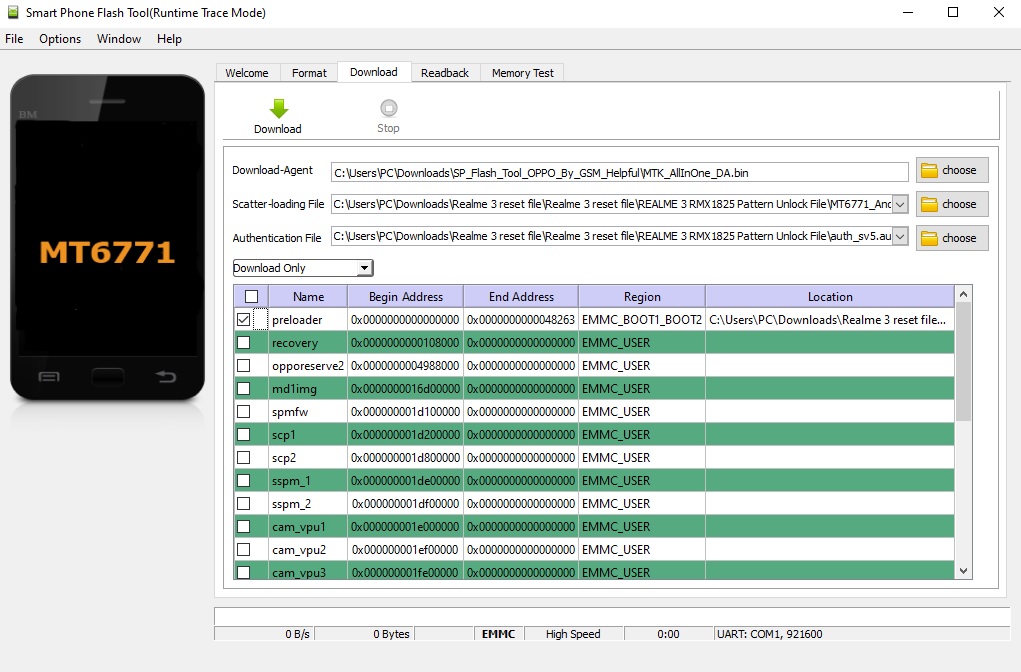The width and height of the screenshot is (1021, 672).
Task: Click the app icon in title bar
Action: click(13, 12)
